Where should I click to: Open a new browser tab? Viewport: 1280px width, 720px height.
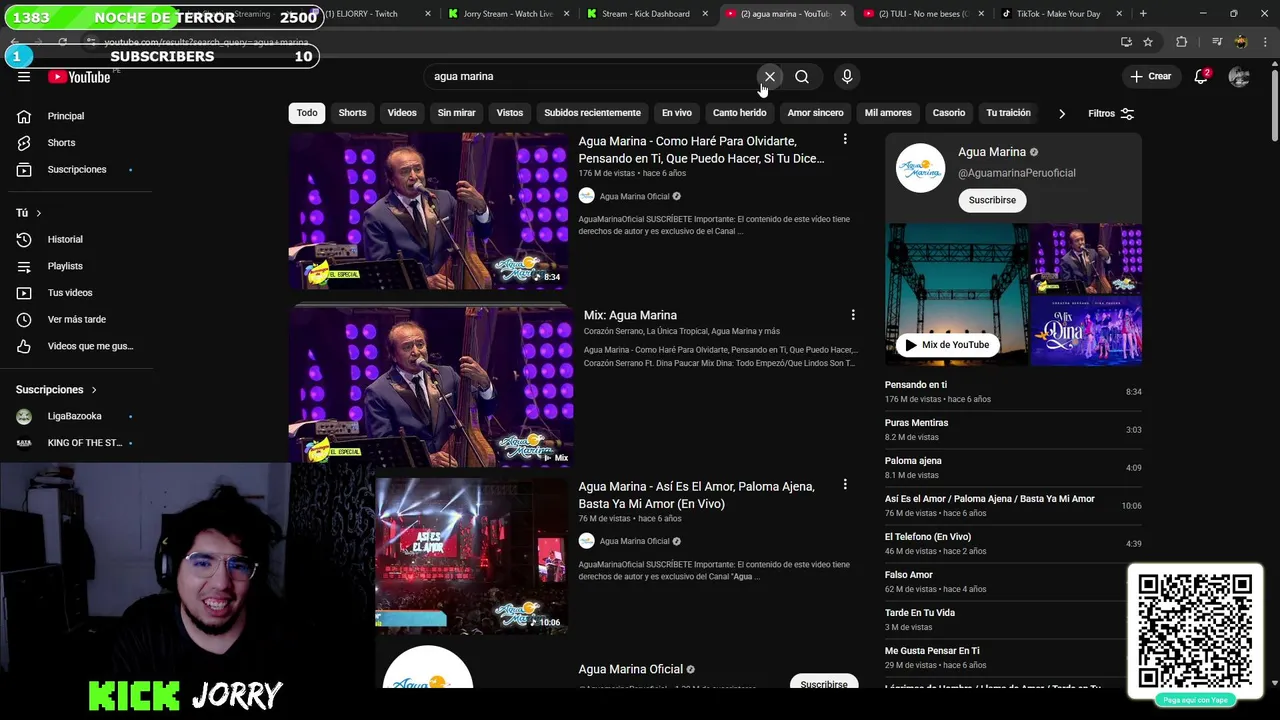click(x=1143, y=14)
